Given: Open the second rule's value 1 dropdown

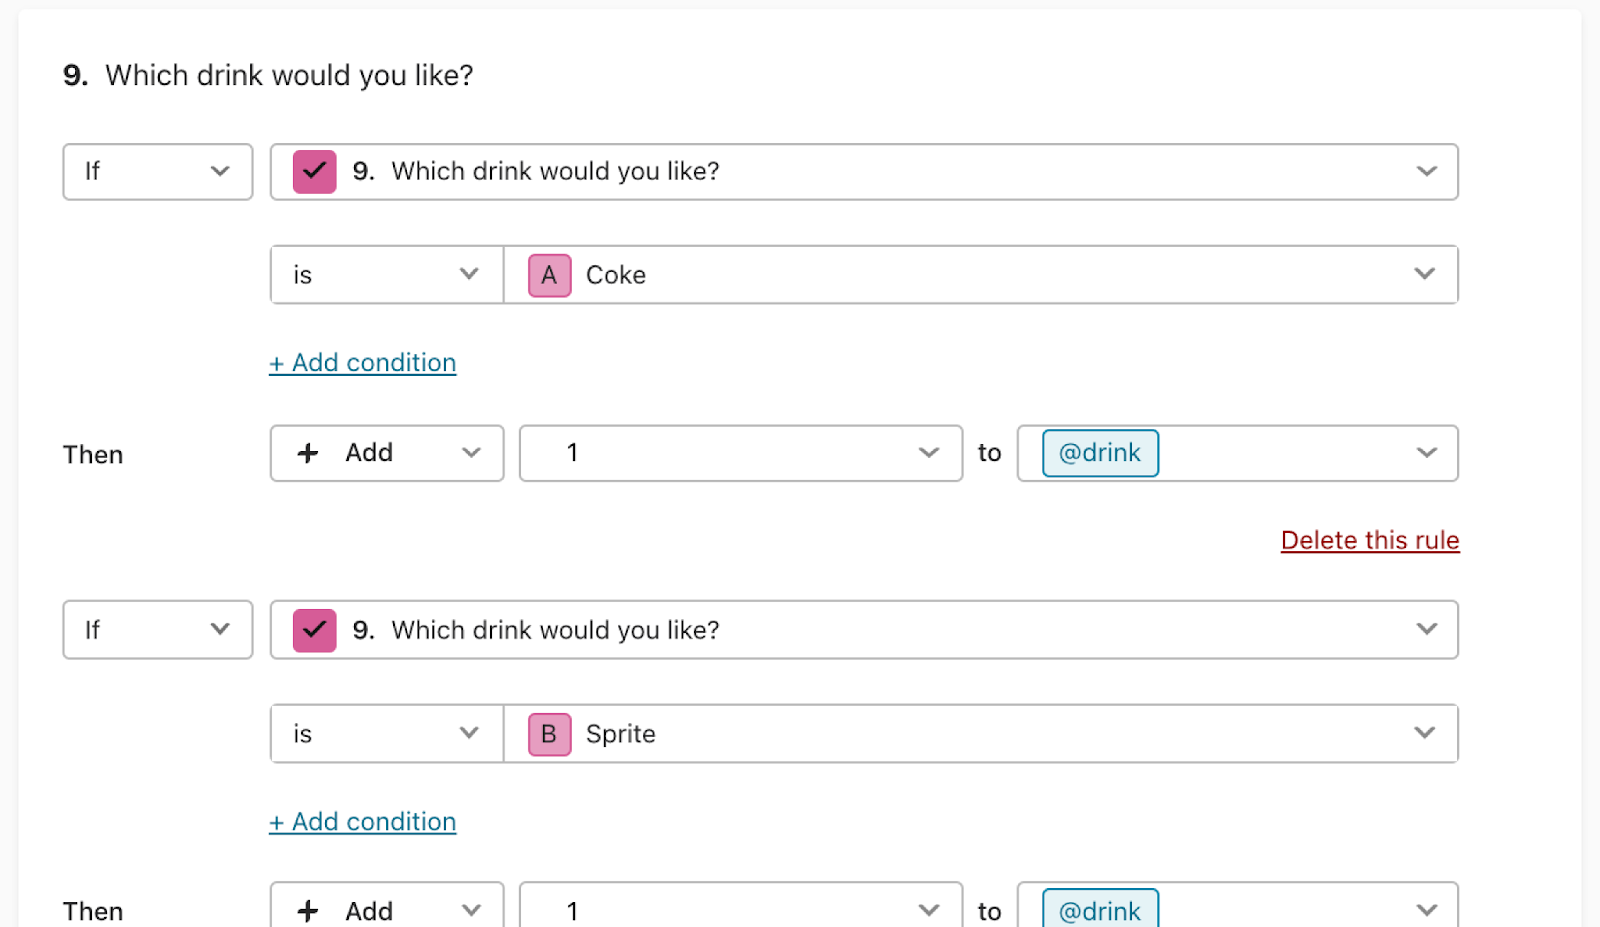Looking at the screenshot, I should (741, 906).
